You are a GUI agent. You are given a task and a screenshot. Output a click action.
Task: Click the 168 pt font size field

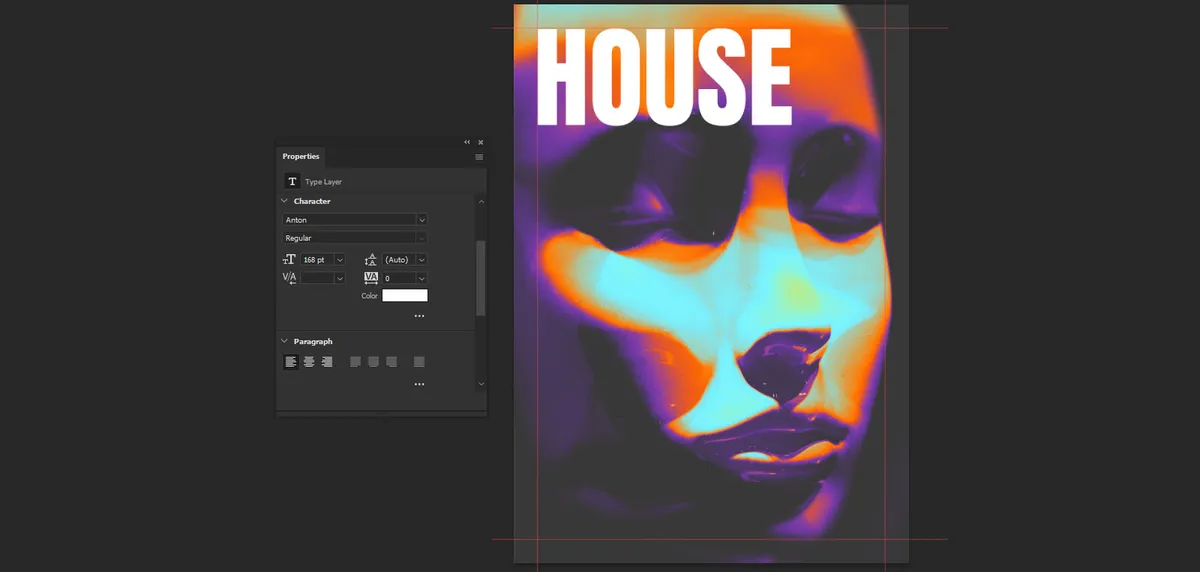[x=318, y=260]
